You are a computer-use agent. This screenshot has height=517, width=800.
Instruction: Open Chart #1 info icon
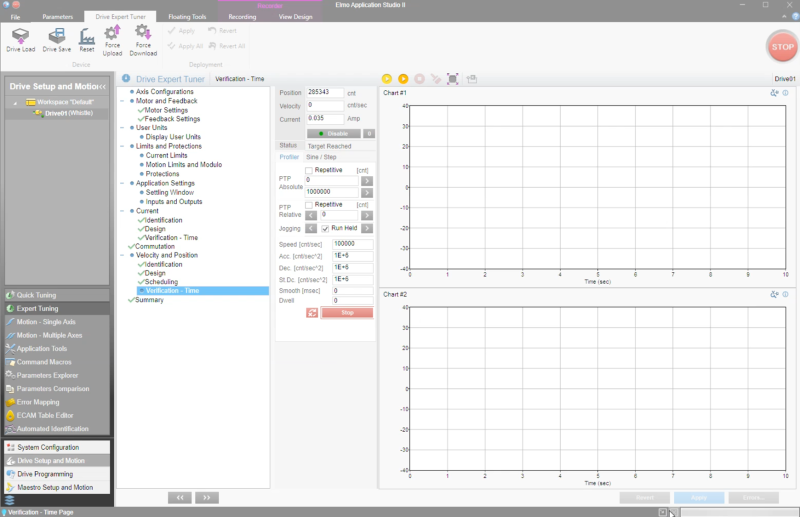tap(785, 93)
